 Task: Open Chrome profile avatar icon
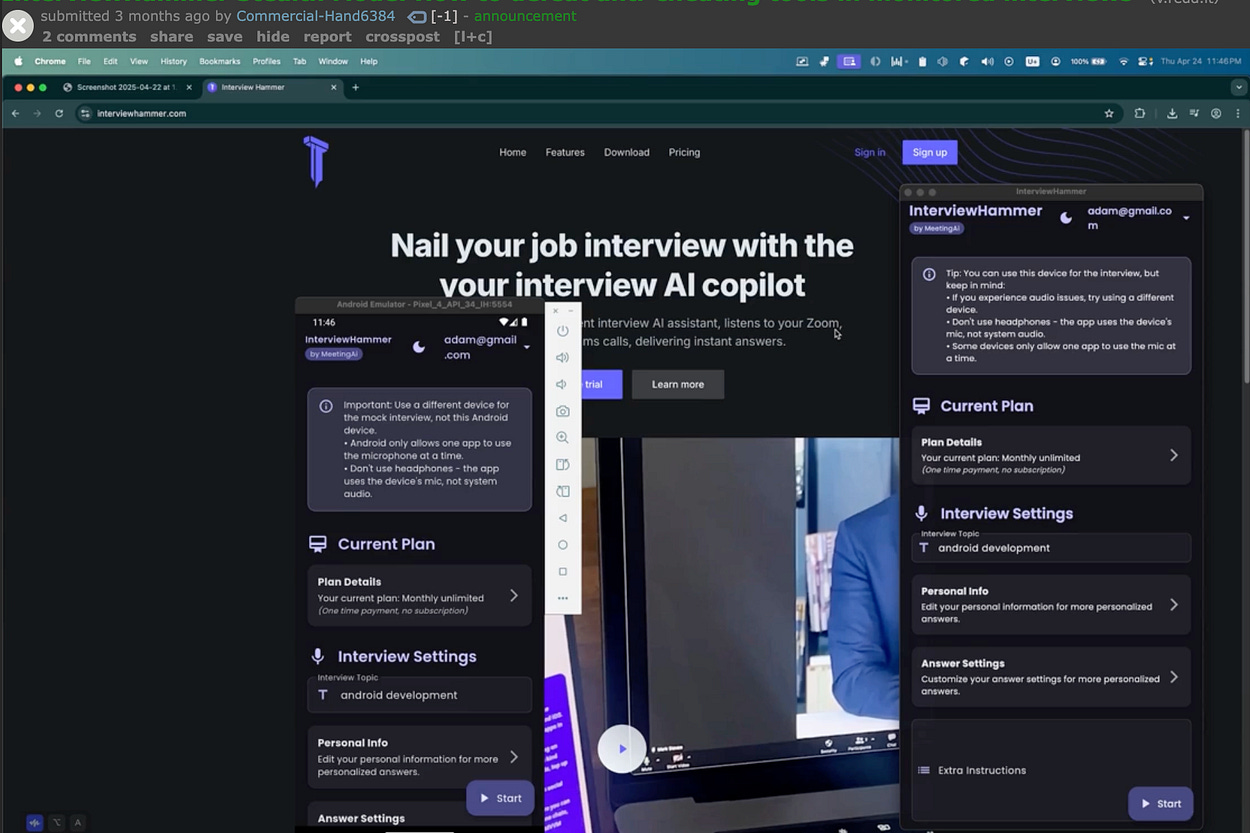point(1216,114)
